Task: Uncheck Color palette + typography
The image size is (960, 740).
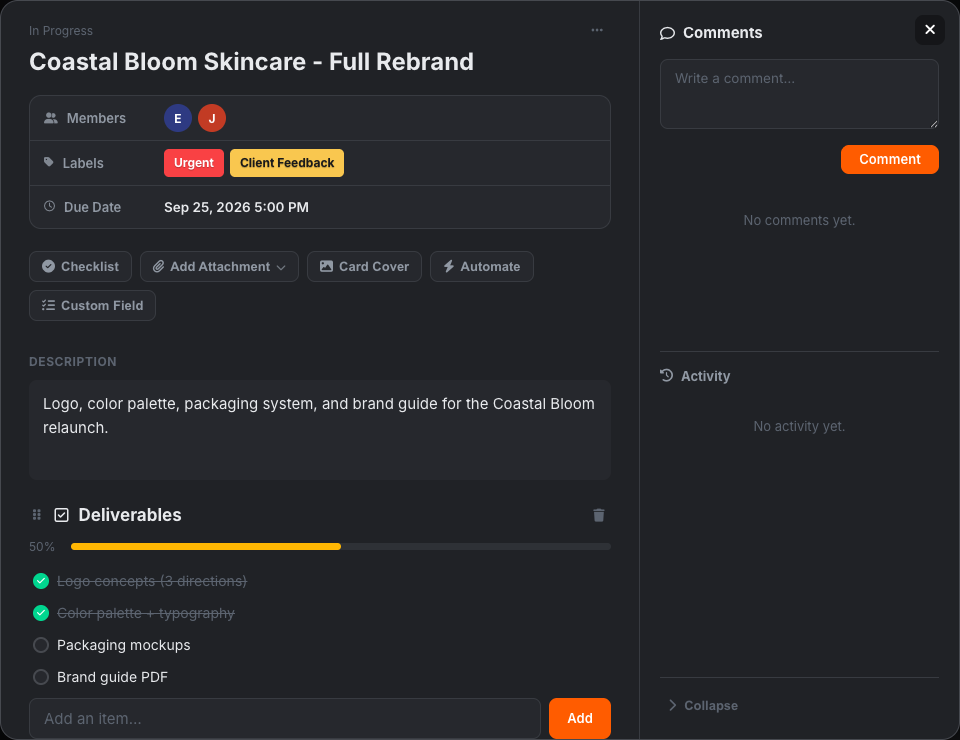Action: pos(41,613)
